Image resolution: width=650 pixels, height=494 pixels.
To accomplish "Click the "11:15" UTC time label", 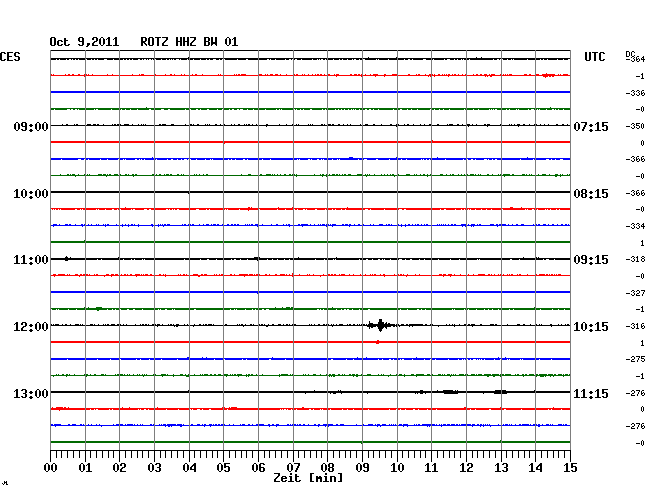I will (x=591, y=393).
